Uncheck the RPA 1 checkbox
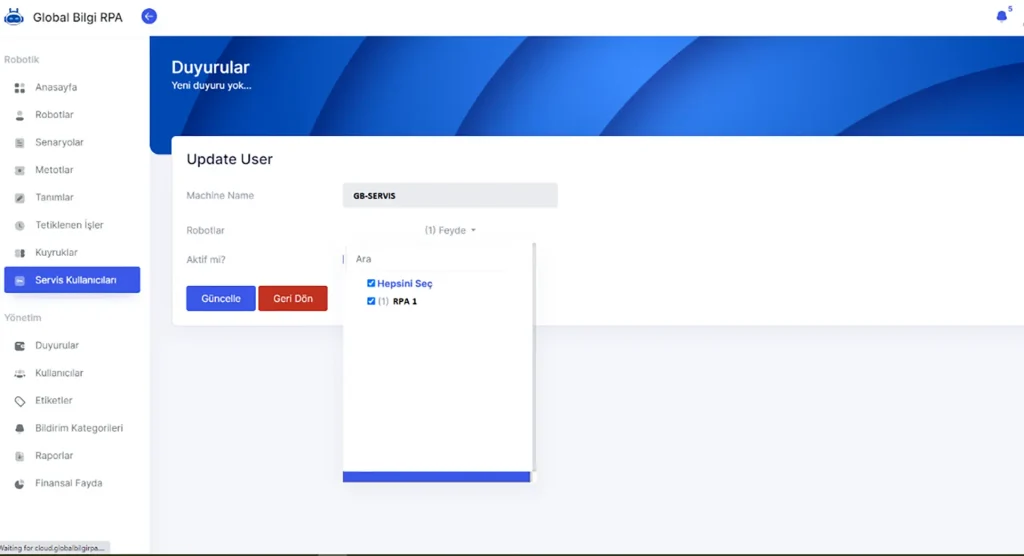The height and width of the screenshot is (556, 1024). (371, 301)
